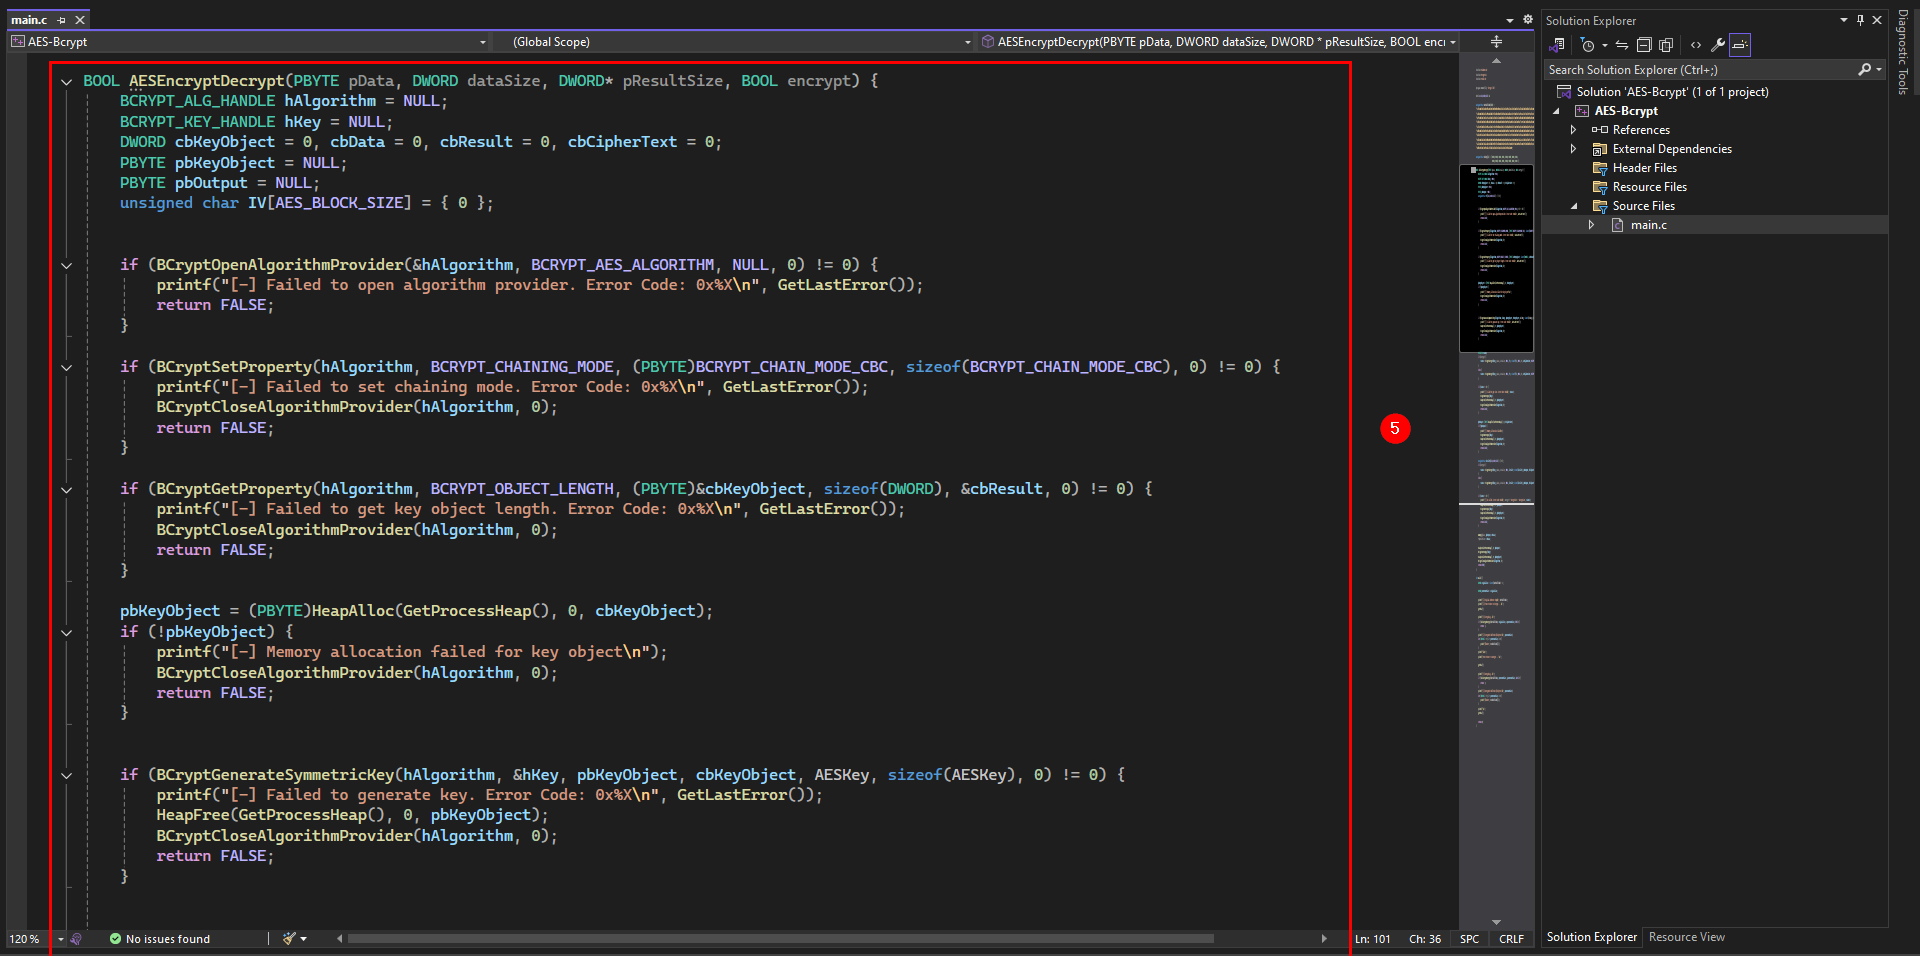
Task: Click Show All Files icon
Action: [1666, 45]
